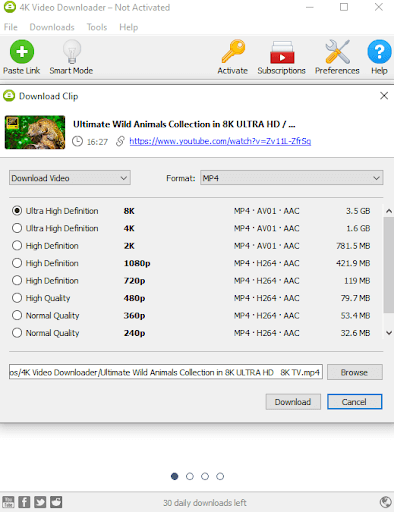Click 'MP4 · AV01 · AAC' in 8K row

click(267, 211)
